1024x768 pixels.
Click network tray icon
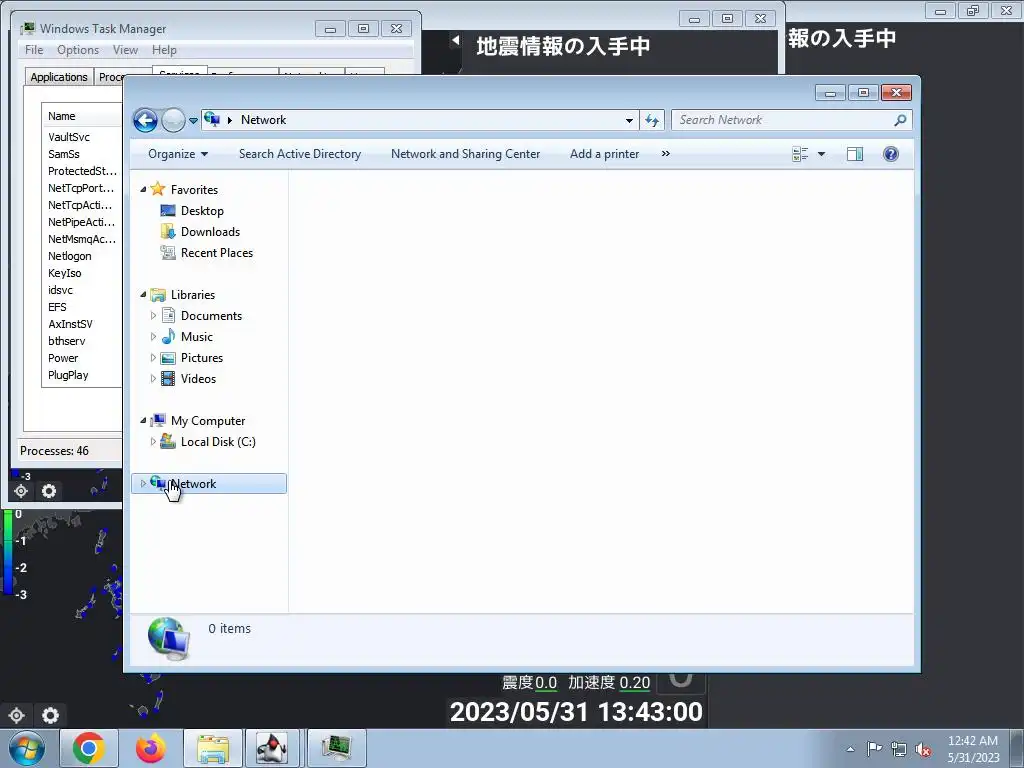tap(899, 750)
